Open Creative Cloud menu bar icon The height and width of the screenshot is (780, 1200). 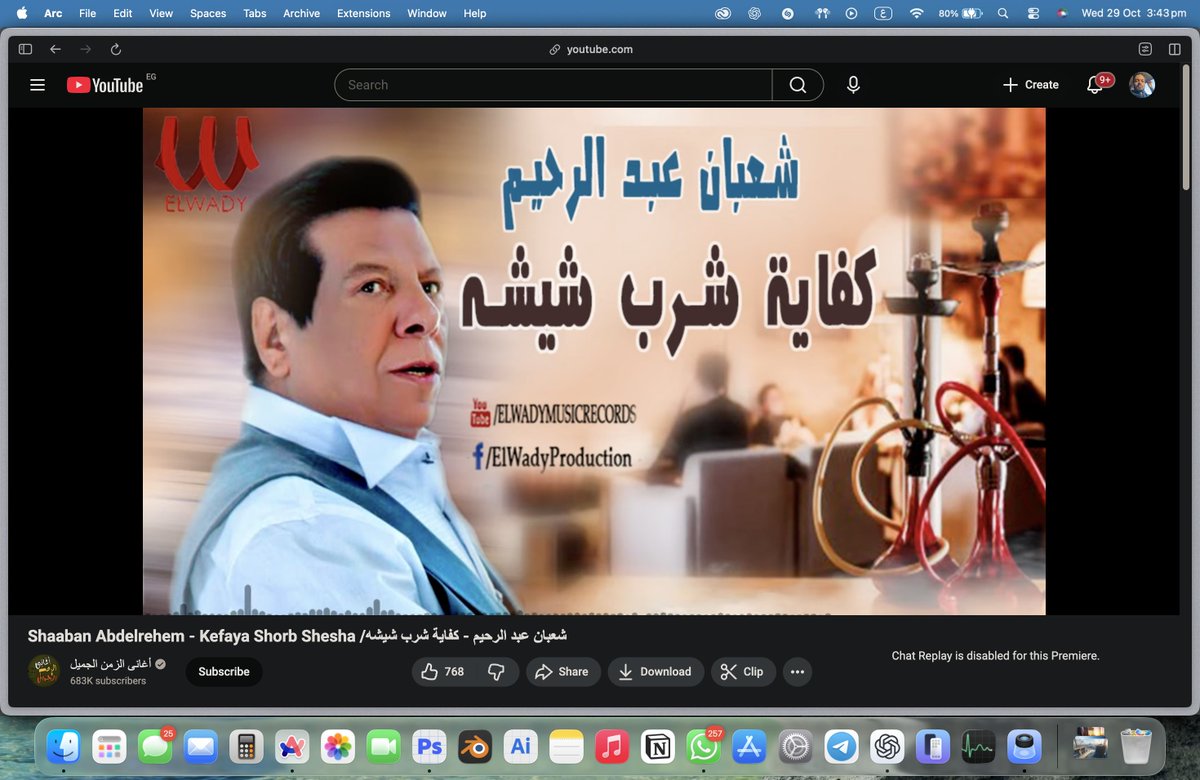pyautogui.click(x=723, y=13)
